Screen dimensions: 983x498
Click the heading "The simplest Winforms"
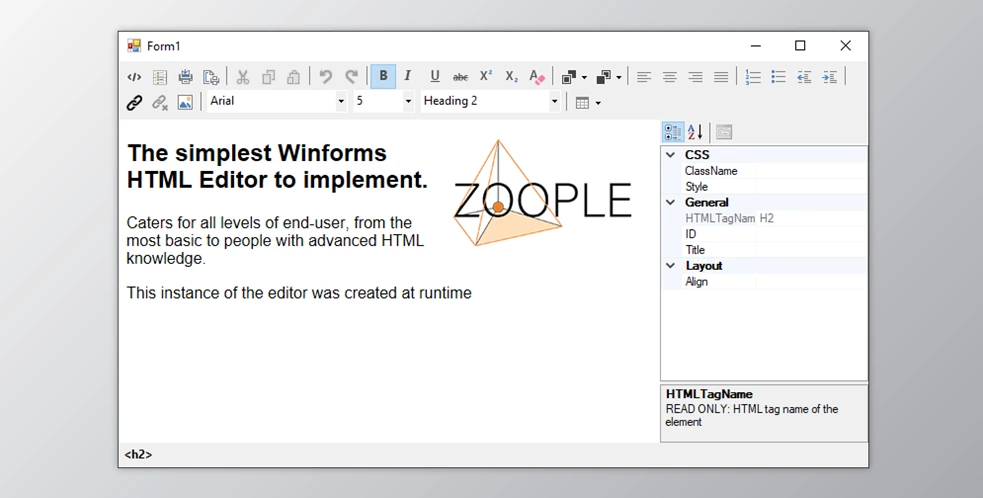click(257, 153)
